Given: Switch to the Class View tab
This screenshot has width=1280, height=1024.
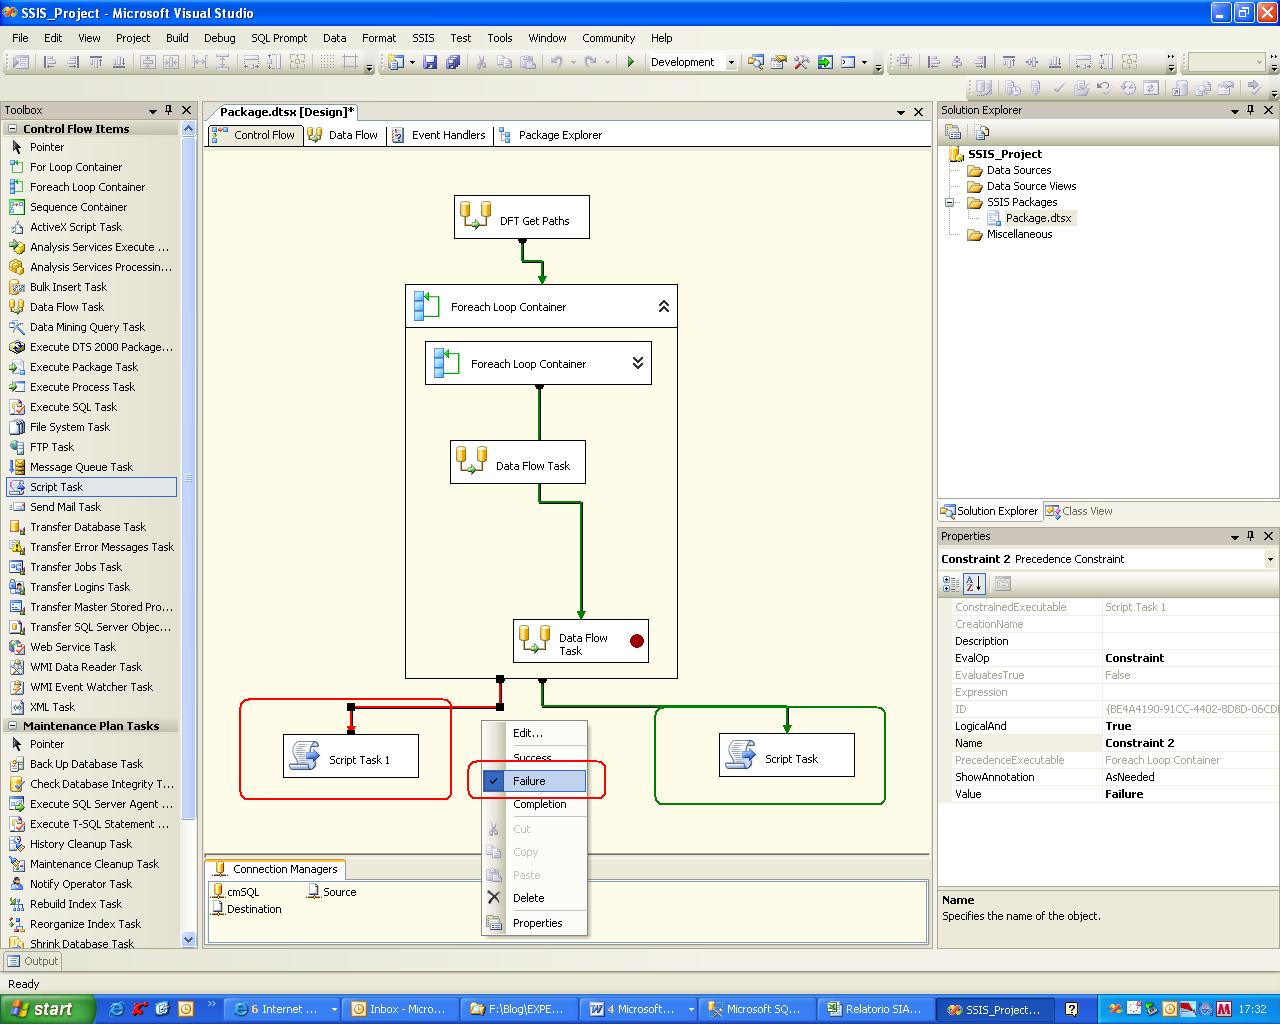Looking at the screenshot, I should 1079,511.
